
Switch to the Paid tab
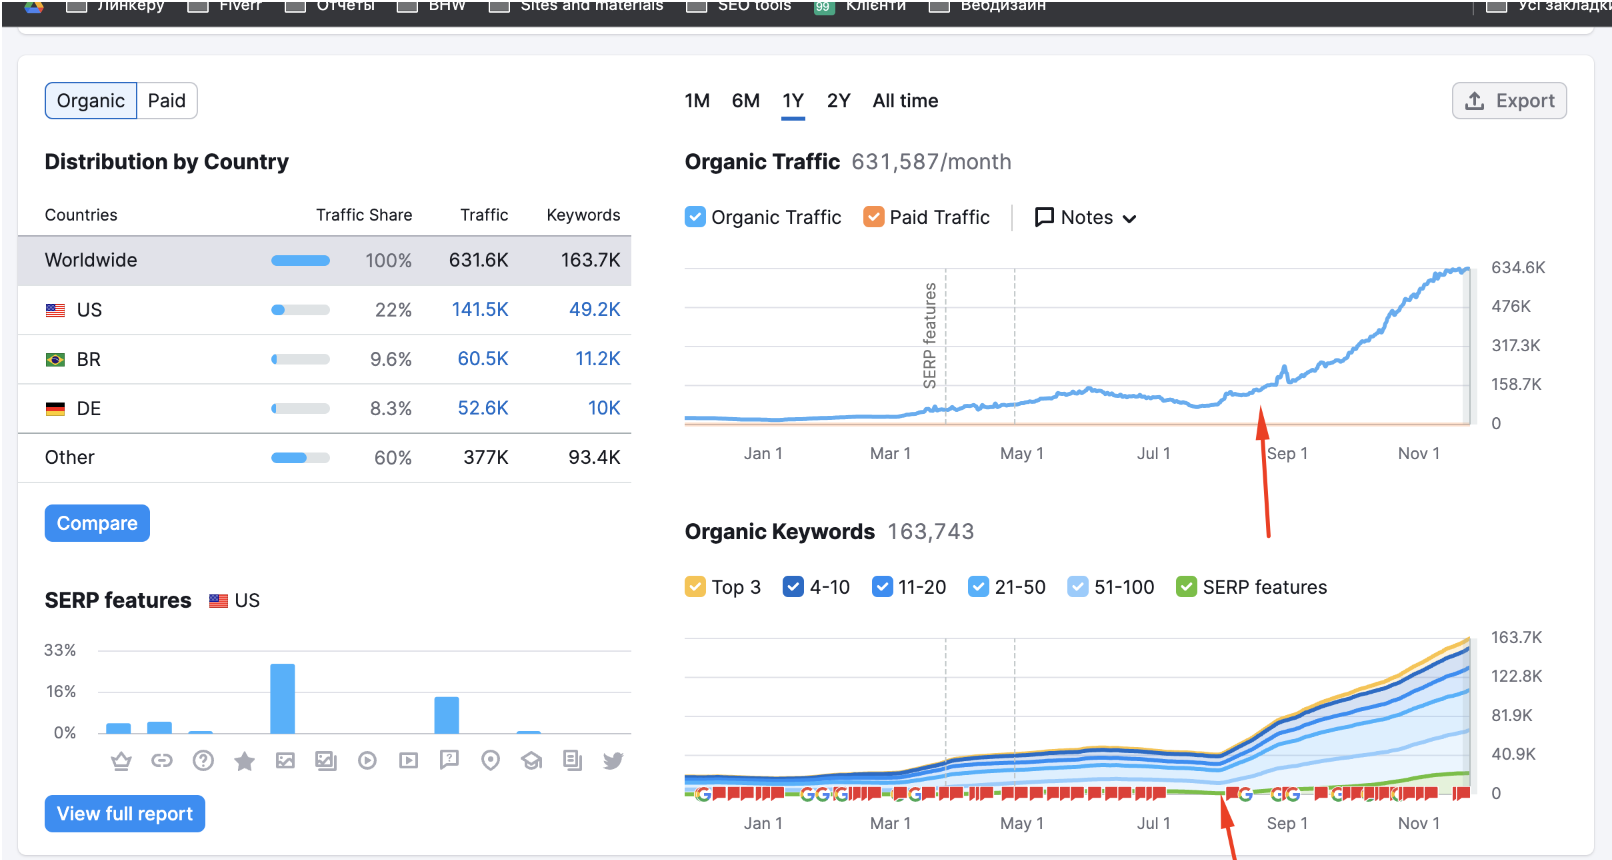point(167,101)
